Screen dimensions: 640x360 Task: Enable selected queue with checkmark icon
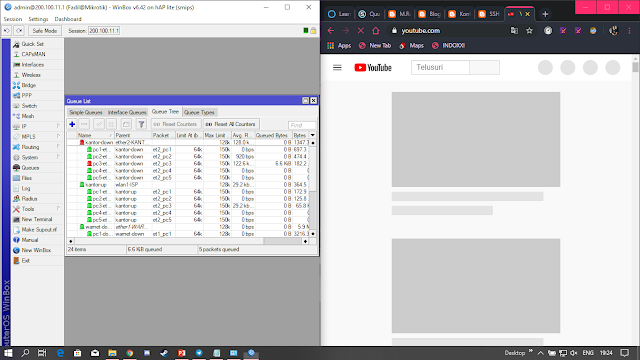pyautogui.click(x=98, y=124)
